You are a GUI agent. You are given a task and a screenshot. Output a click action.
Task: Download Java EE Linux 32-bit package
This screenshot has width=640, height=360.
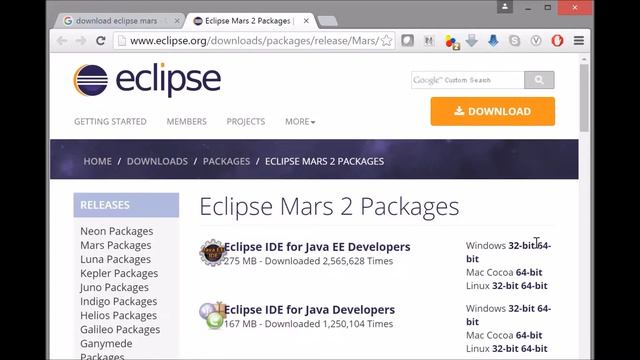[x=505, y=286]
